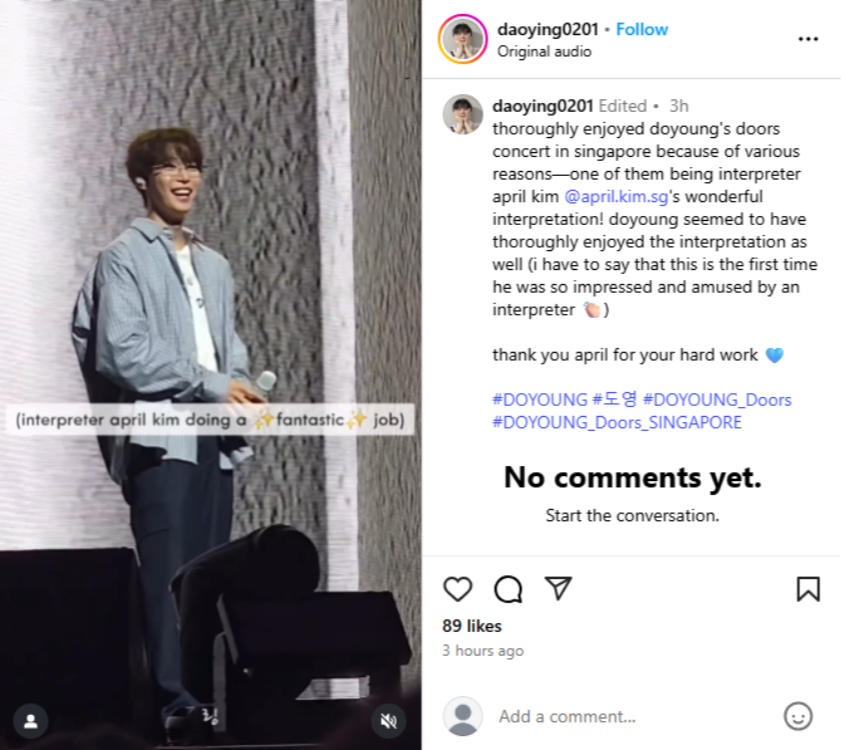Click the daoying0201 username in the caption
The width and height of the screenshot is (845, 750).
click(x=543, y=106)
